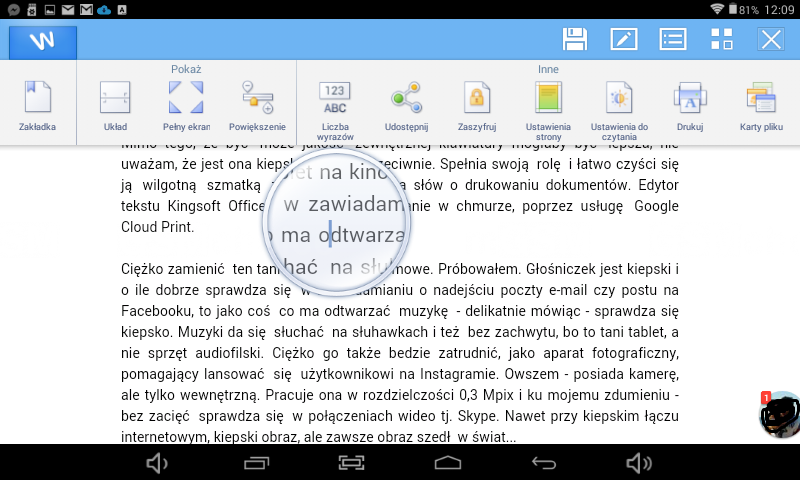Image resolution: width=800 pixels, height=480 pixels.
Task: Open the four-square grid view icon
Action: [x=722, y=40]
